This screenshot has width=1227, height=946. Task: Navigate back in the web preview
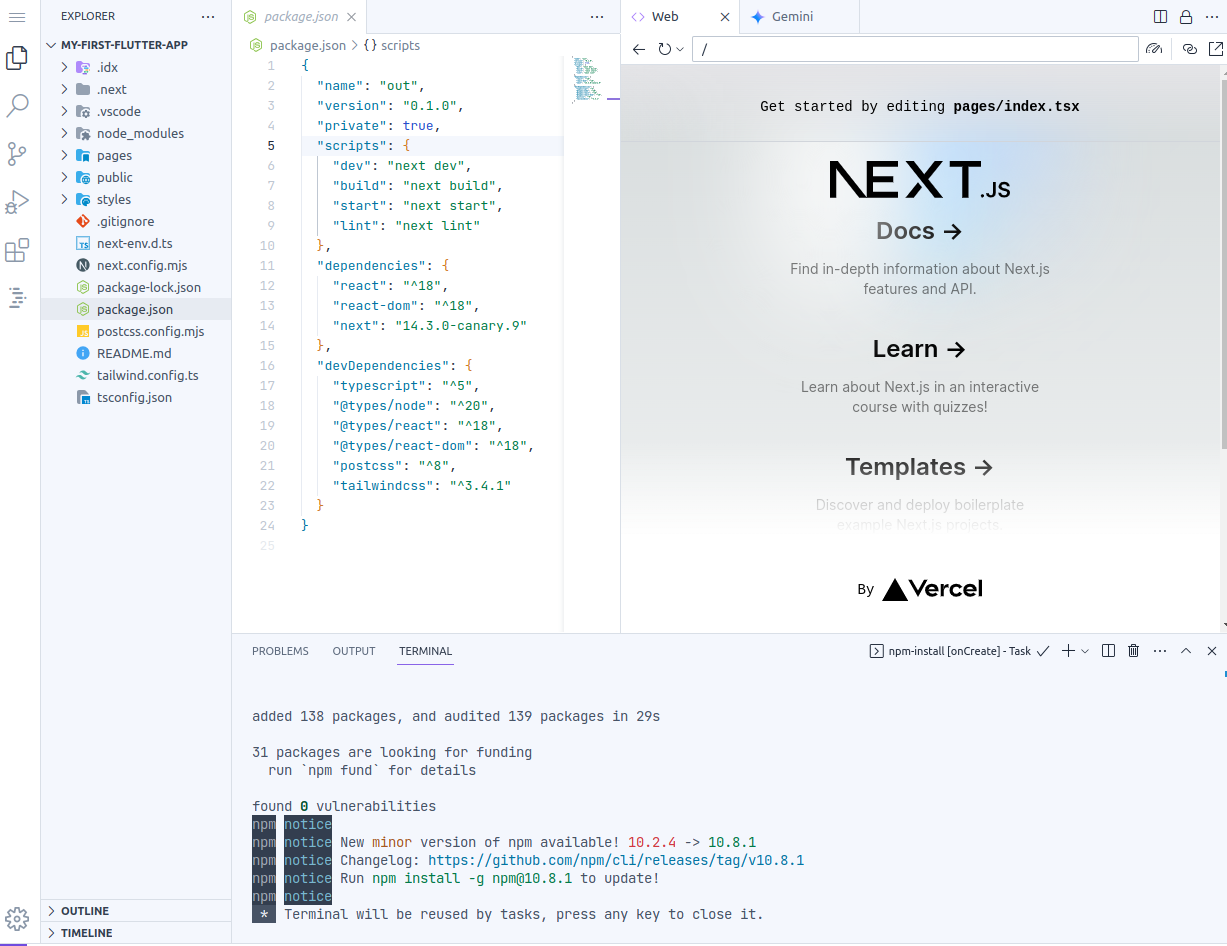coord(639,48)
